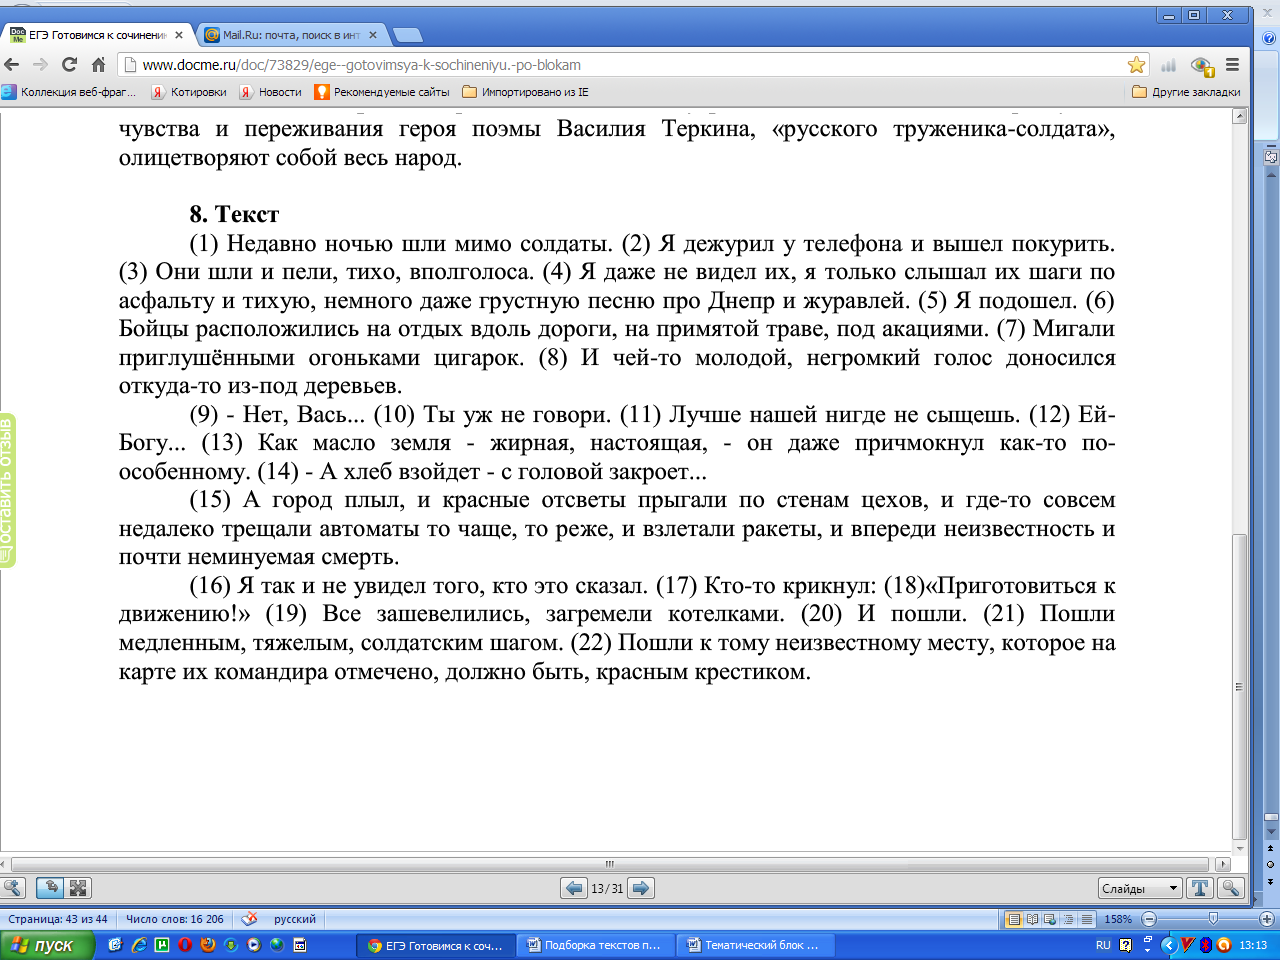
Task: Click the scroll up arrow of the page
Action: click(1240, 116)
